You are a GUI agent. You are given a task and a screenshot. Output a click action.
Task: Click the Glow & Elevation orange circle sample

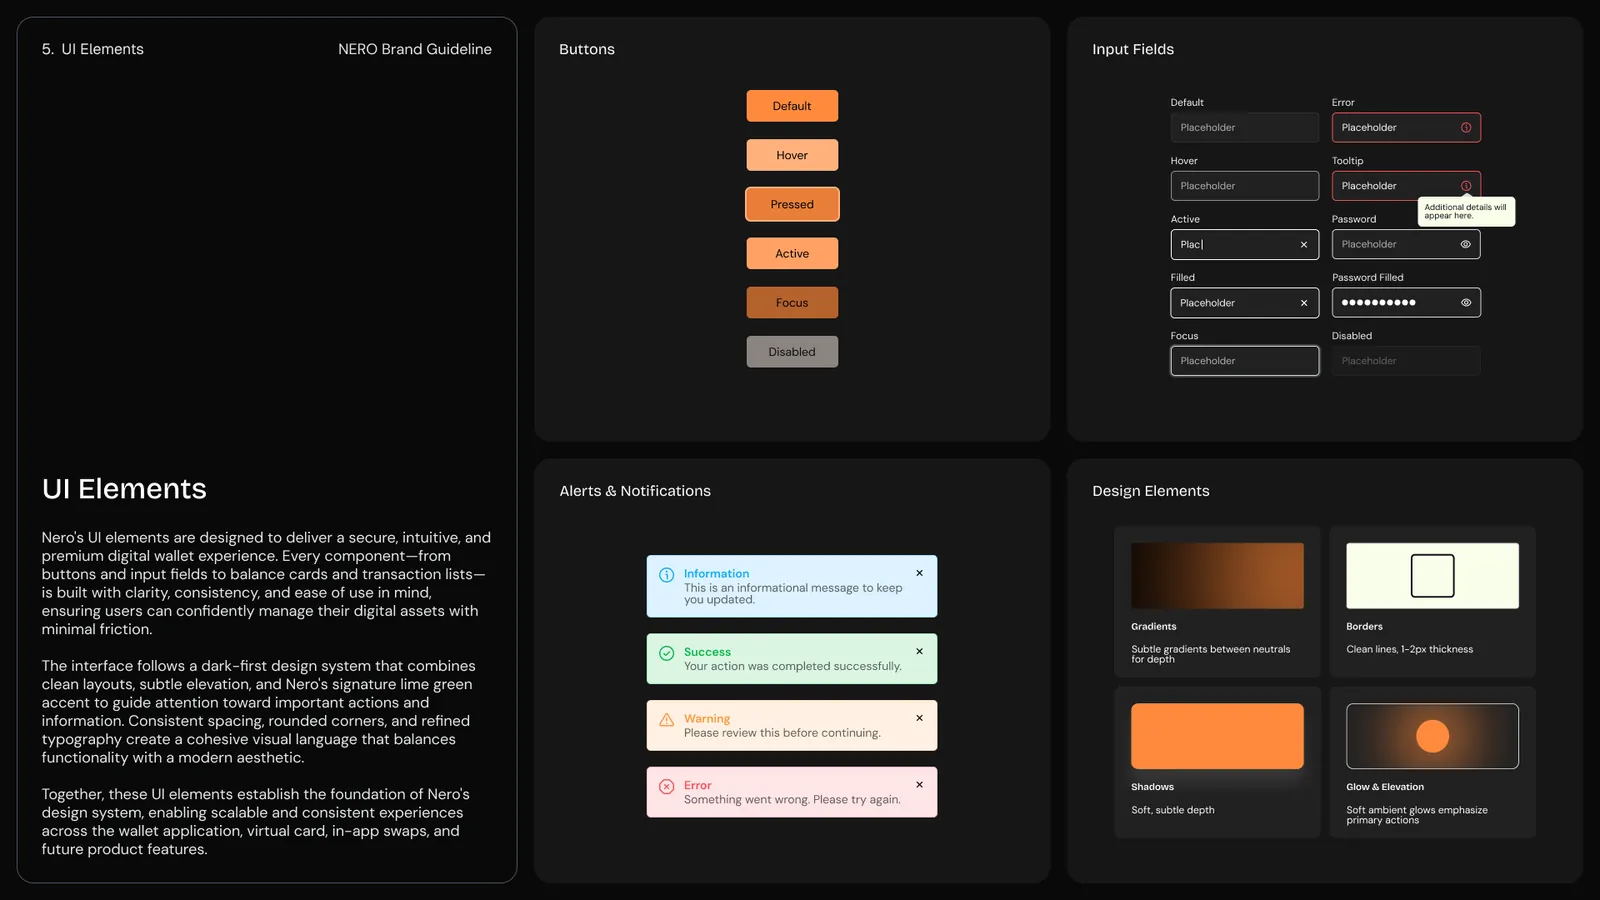(x=1432, y=736)
